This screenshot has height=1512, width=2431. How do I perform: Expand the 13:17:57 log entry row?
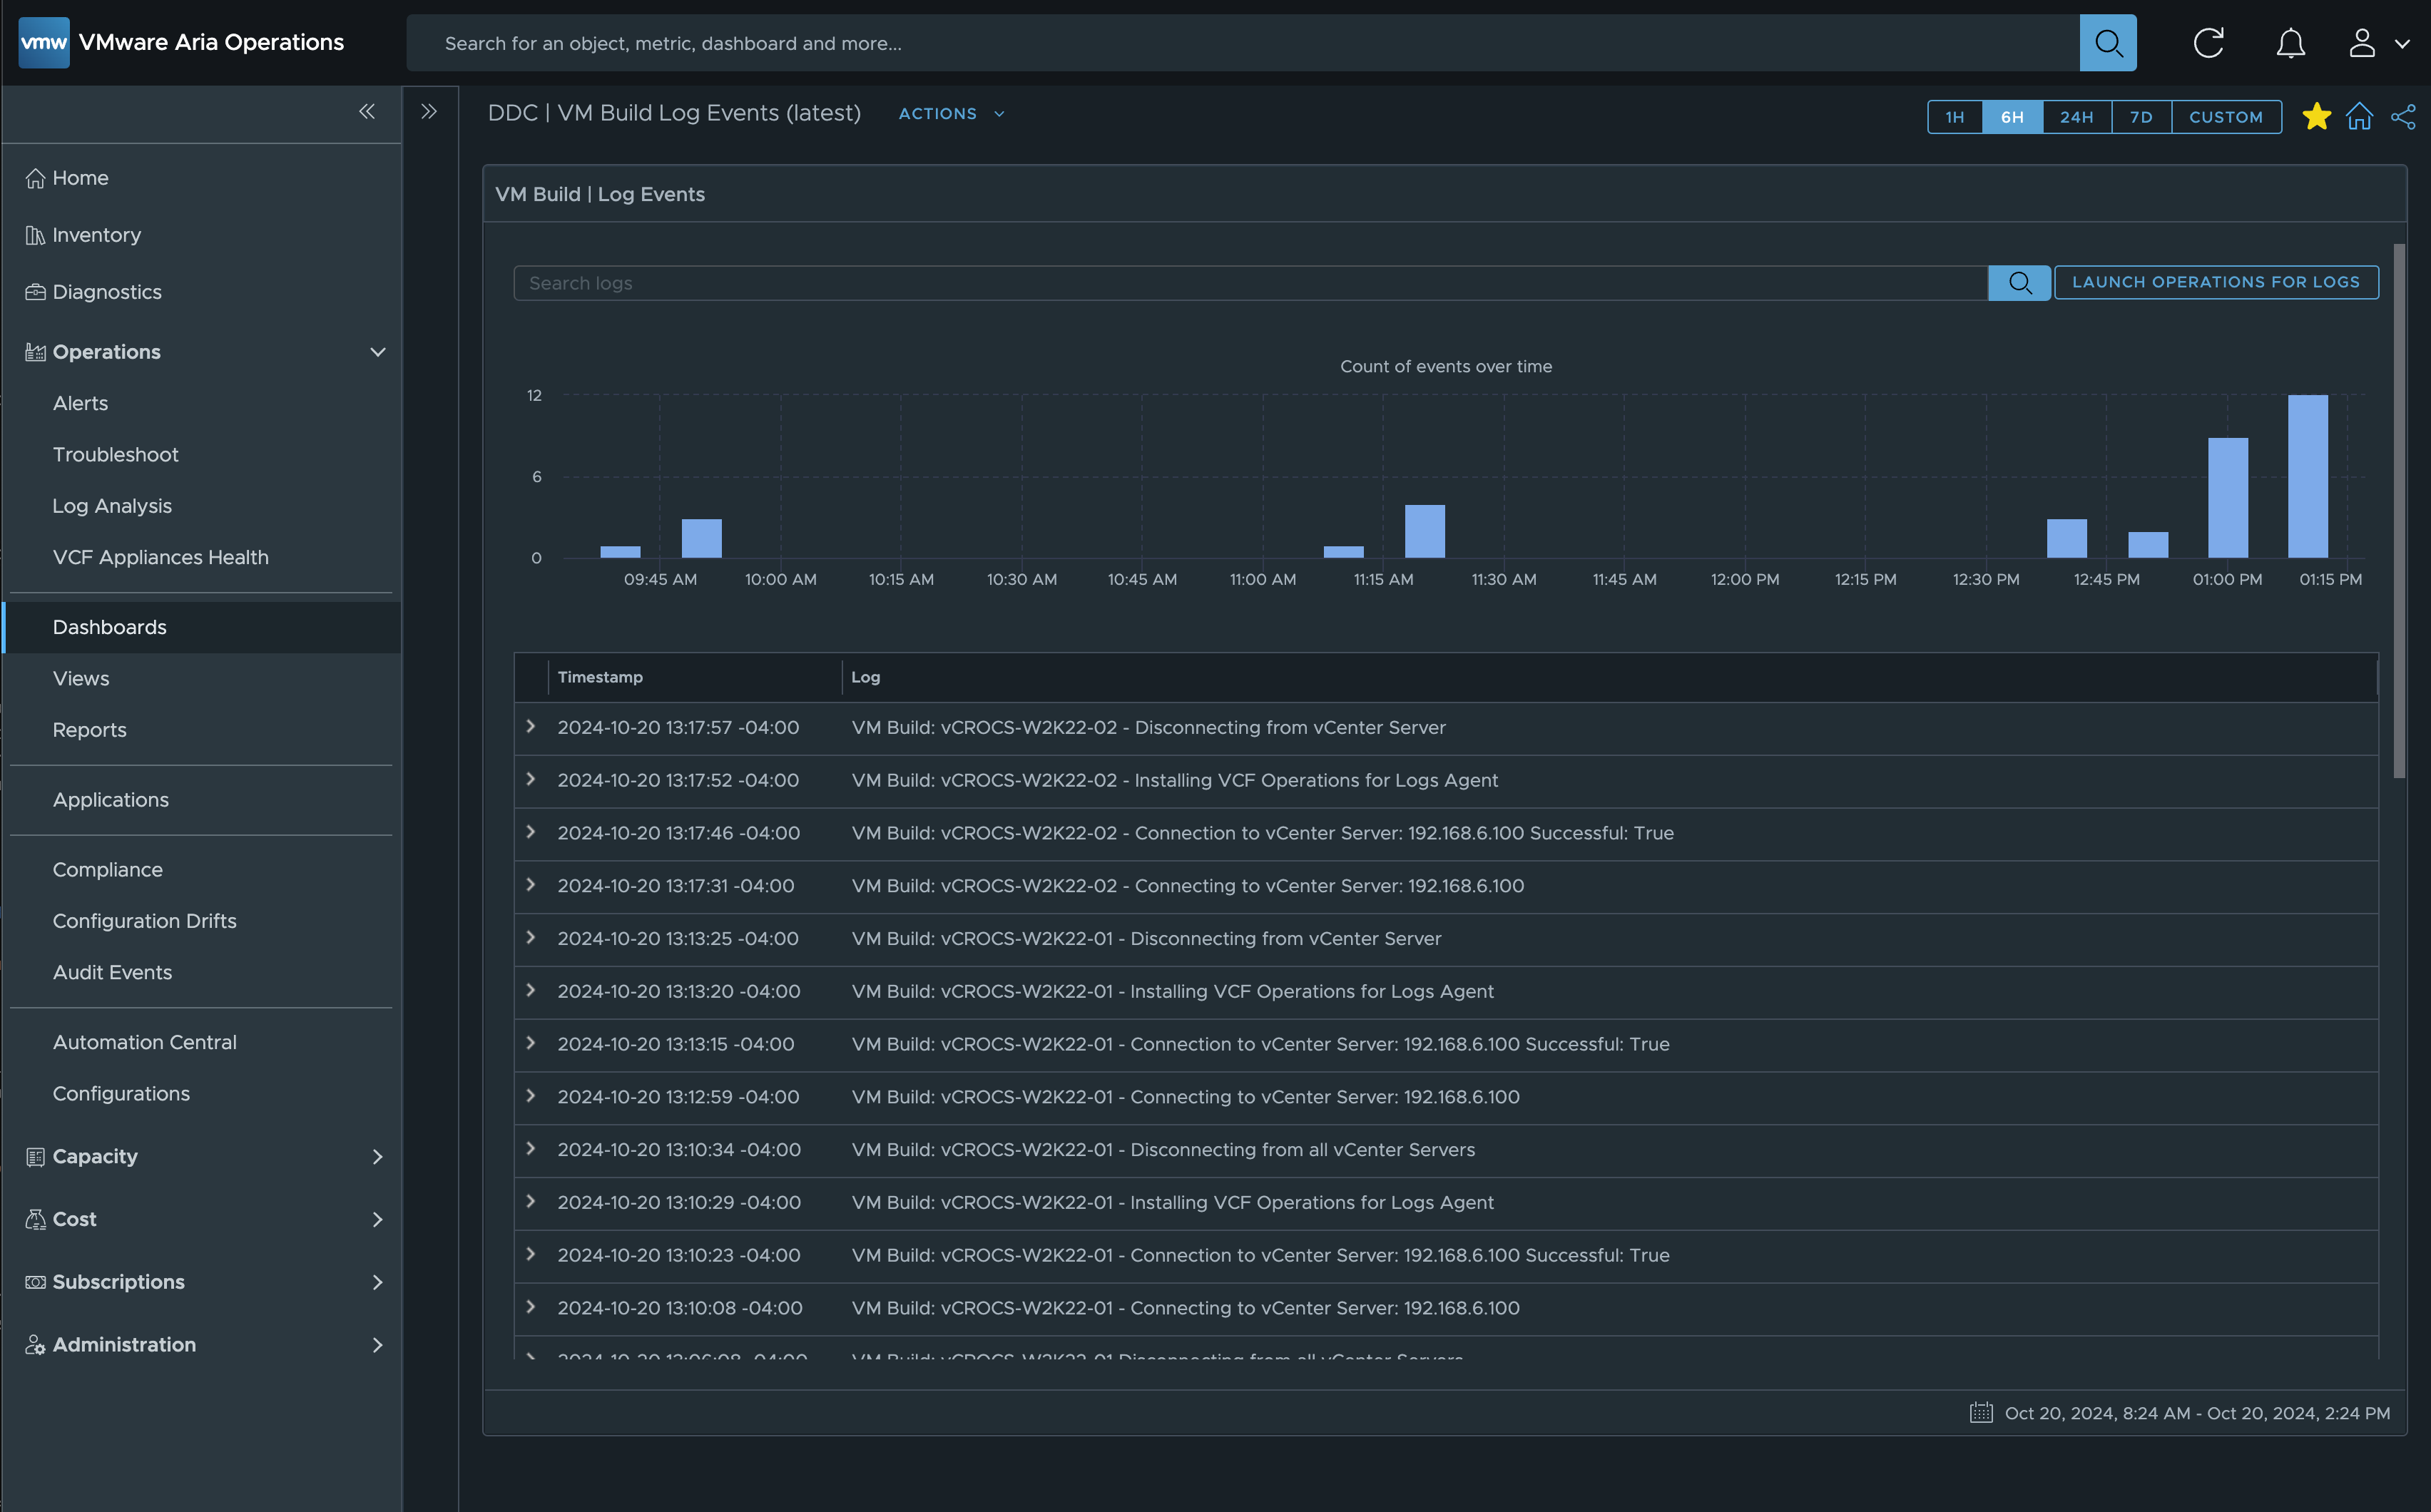(531, 727)
